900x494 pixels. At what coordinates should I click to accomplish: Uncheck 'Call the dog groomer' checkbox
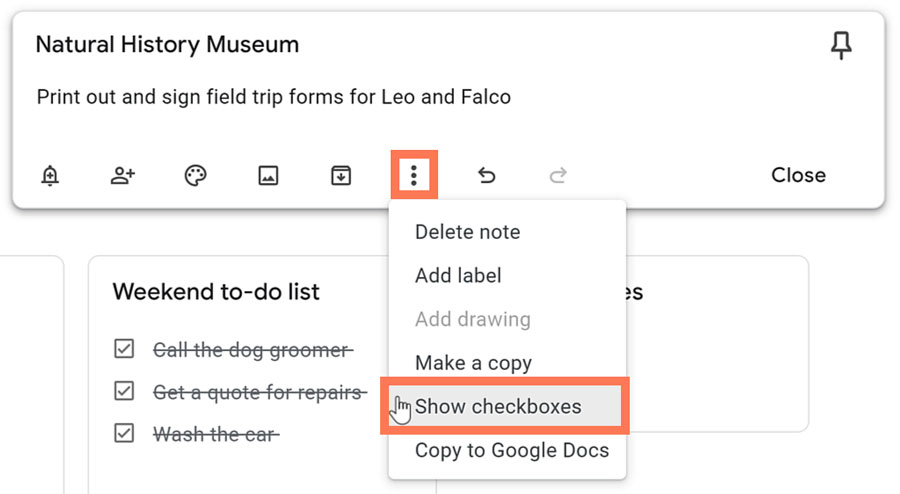[x=124, y=350]
